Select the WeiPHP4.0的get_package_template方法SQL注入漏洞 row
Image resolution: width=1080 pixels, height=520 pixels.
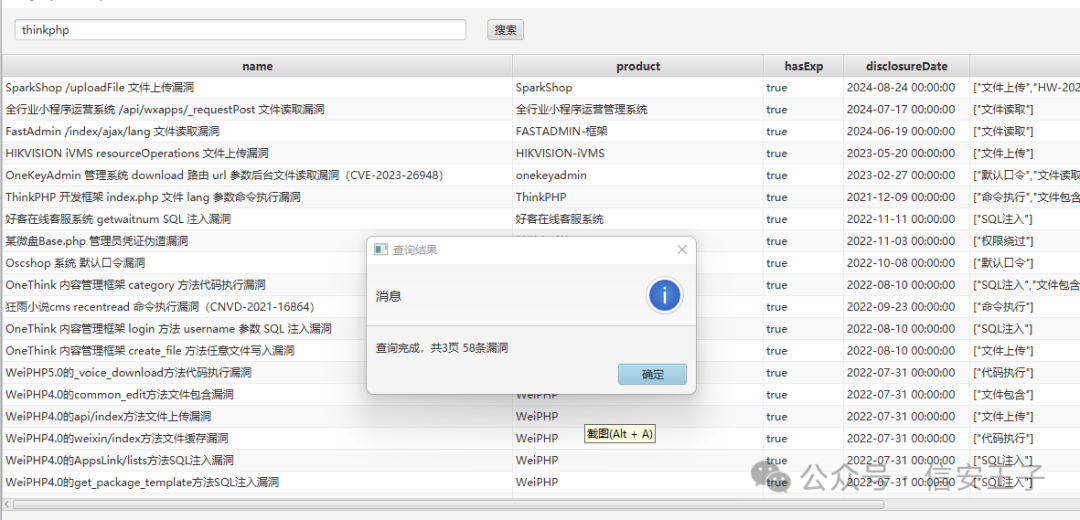tap(541, 483)
